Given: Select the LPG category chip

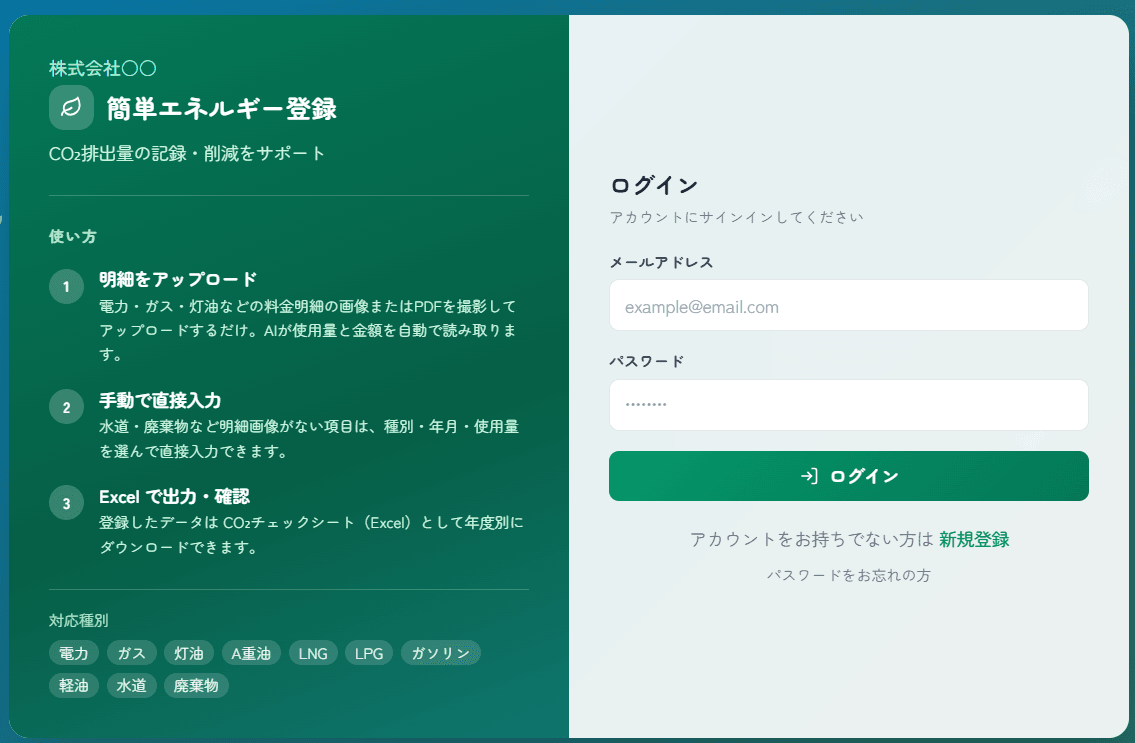Looking at the screenshot, I should click(x=369, y=653).
